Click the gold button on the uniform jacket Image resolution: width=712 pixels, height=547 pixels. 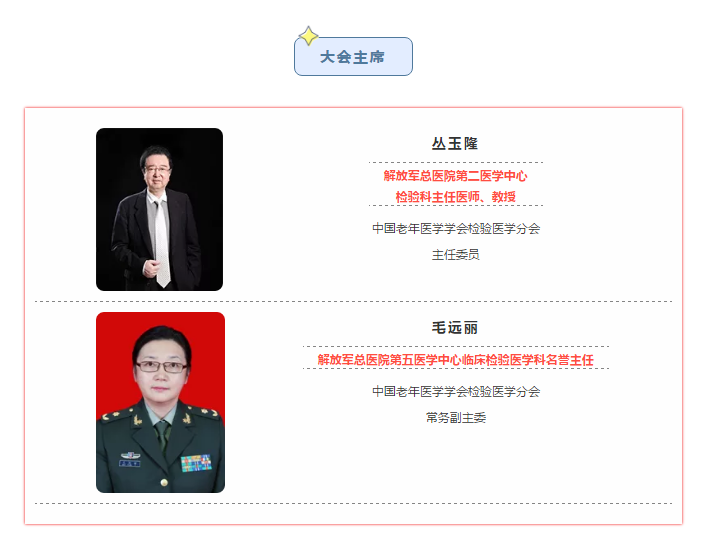pyautogui.click(x=164, y=482)
